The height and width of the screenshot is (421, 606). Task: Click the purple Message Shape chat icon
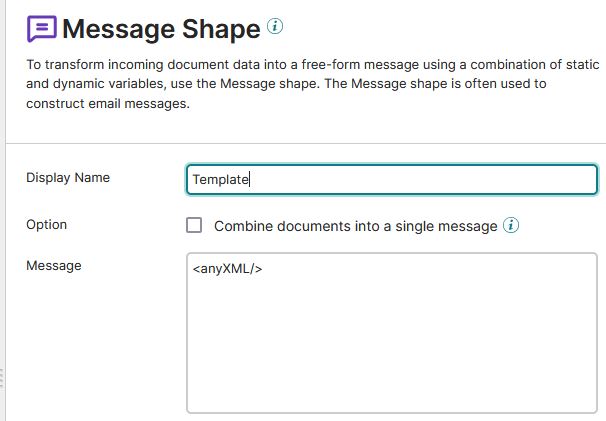42,29
